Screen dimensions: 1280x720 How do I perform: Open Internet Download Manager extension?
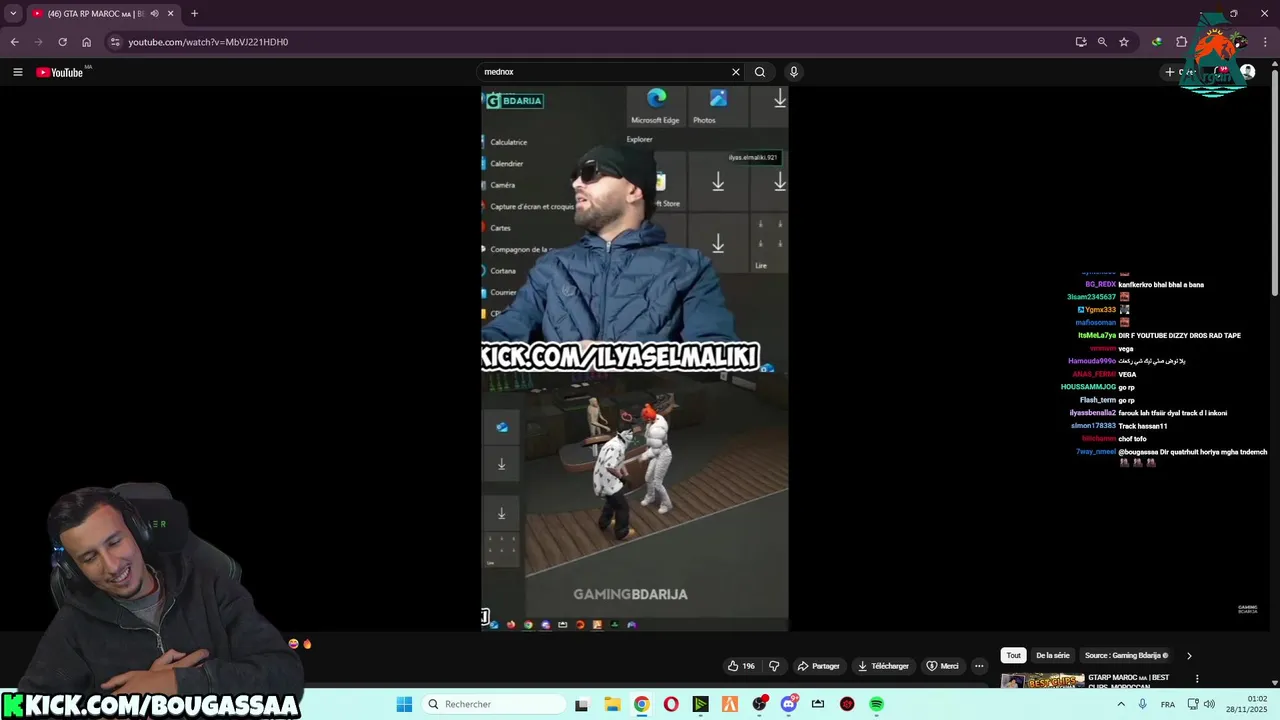coord(1157,42)
